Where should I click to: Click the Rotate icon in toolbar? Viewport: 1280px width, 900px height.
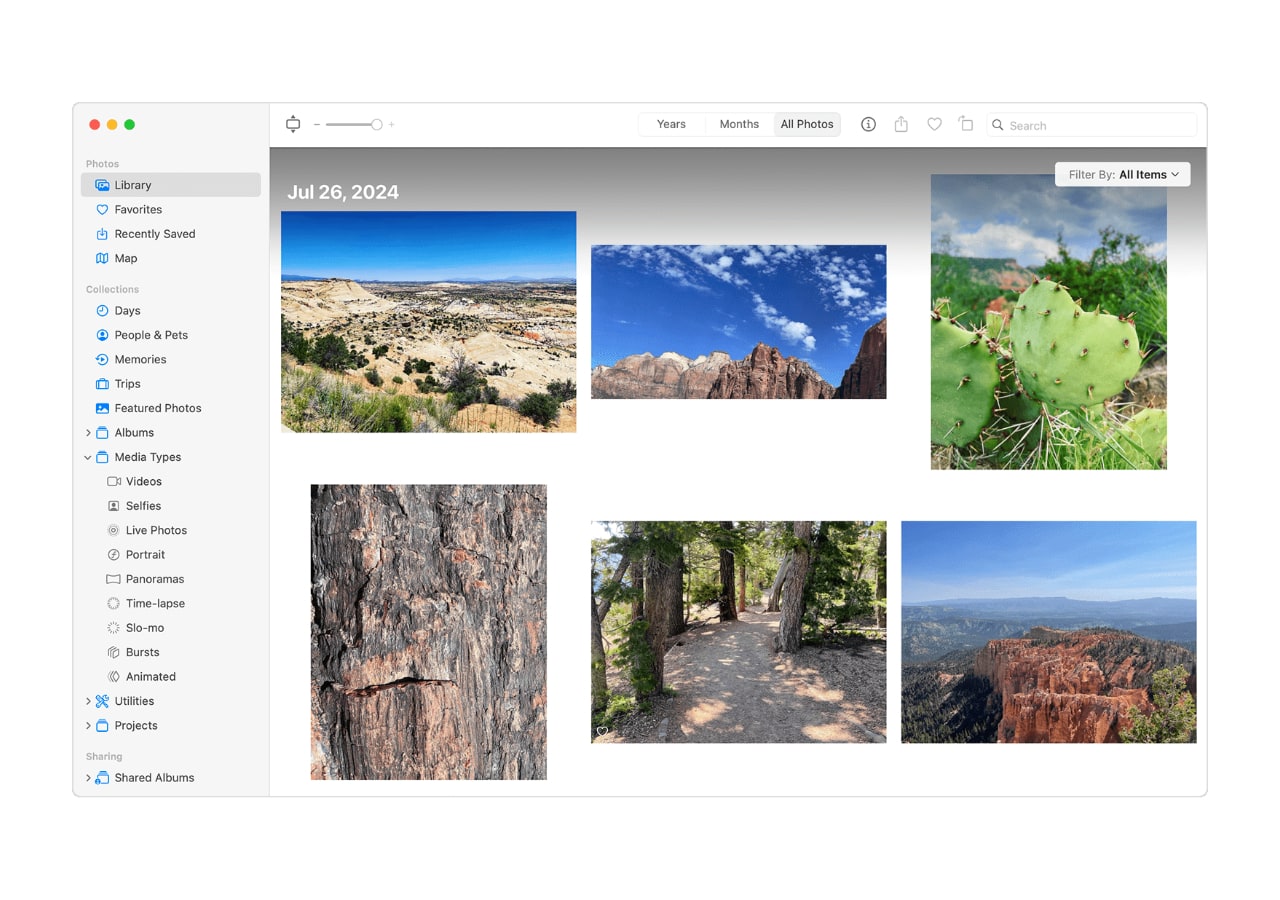pyautogui.click(x=966, y=124)
